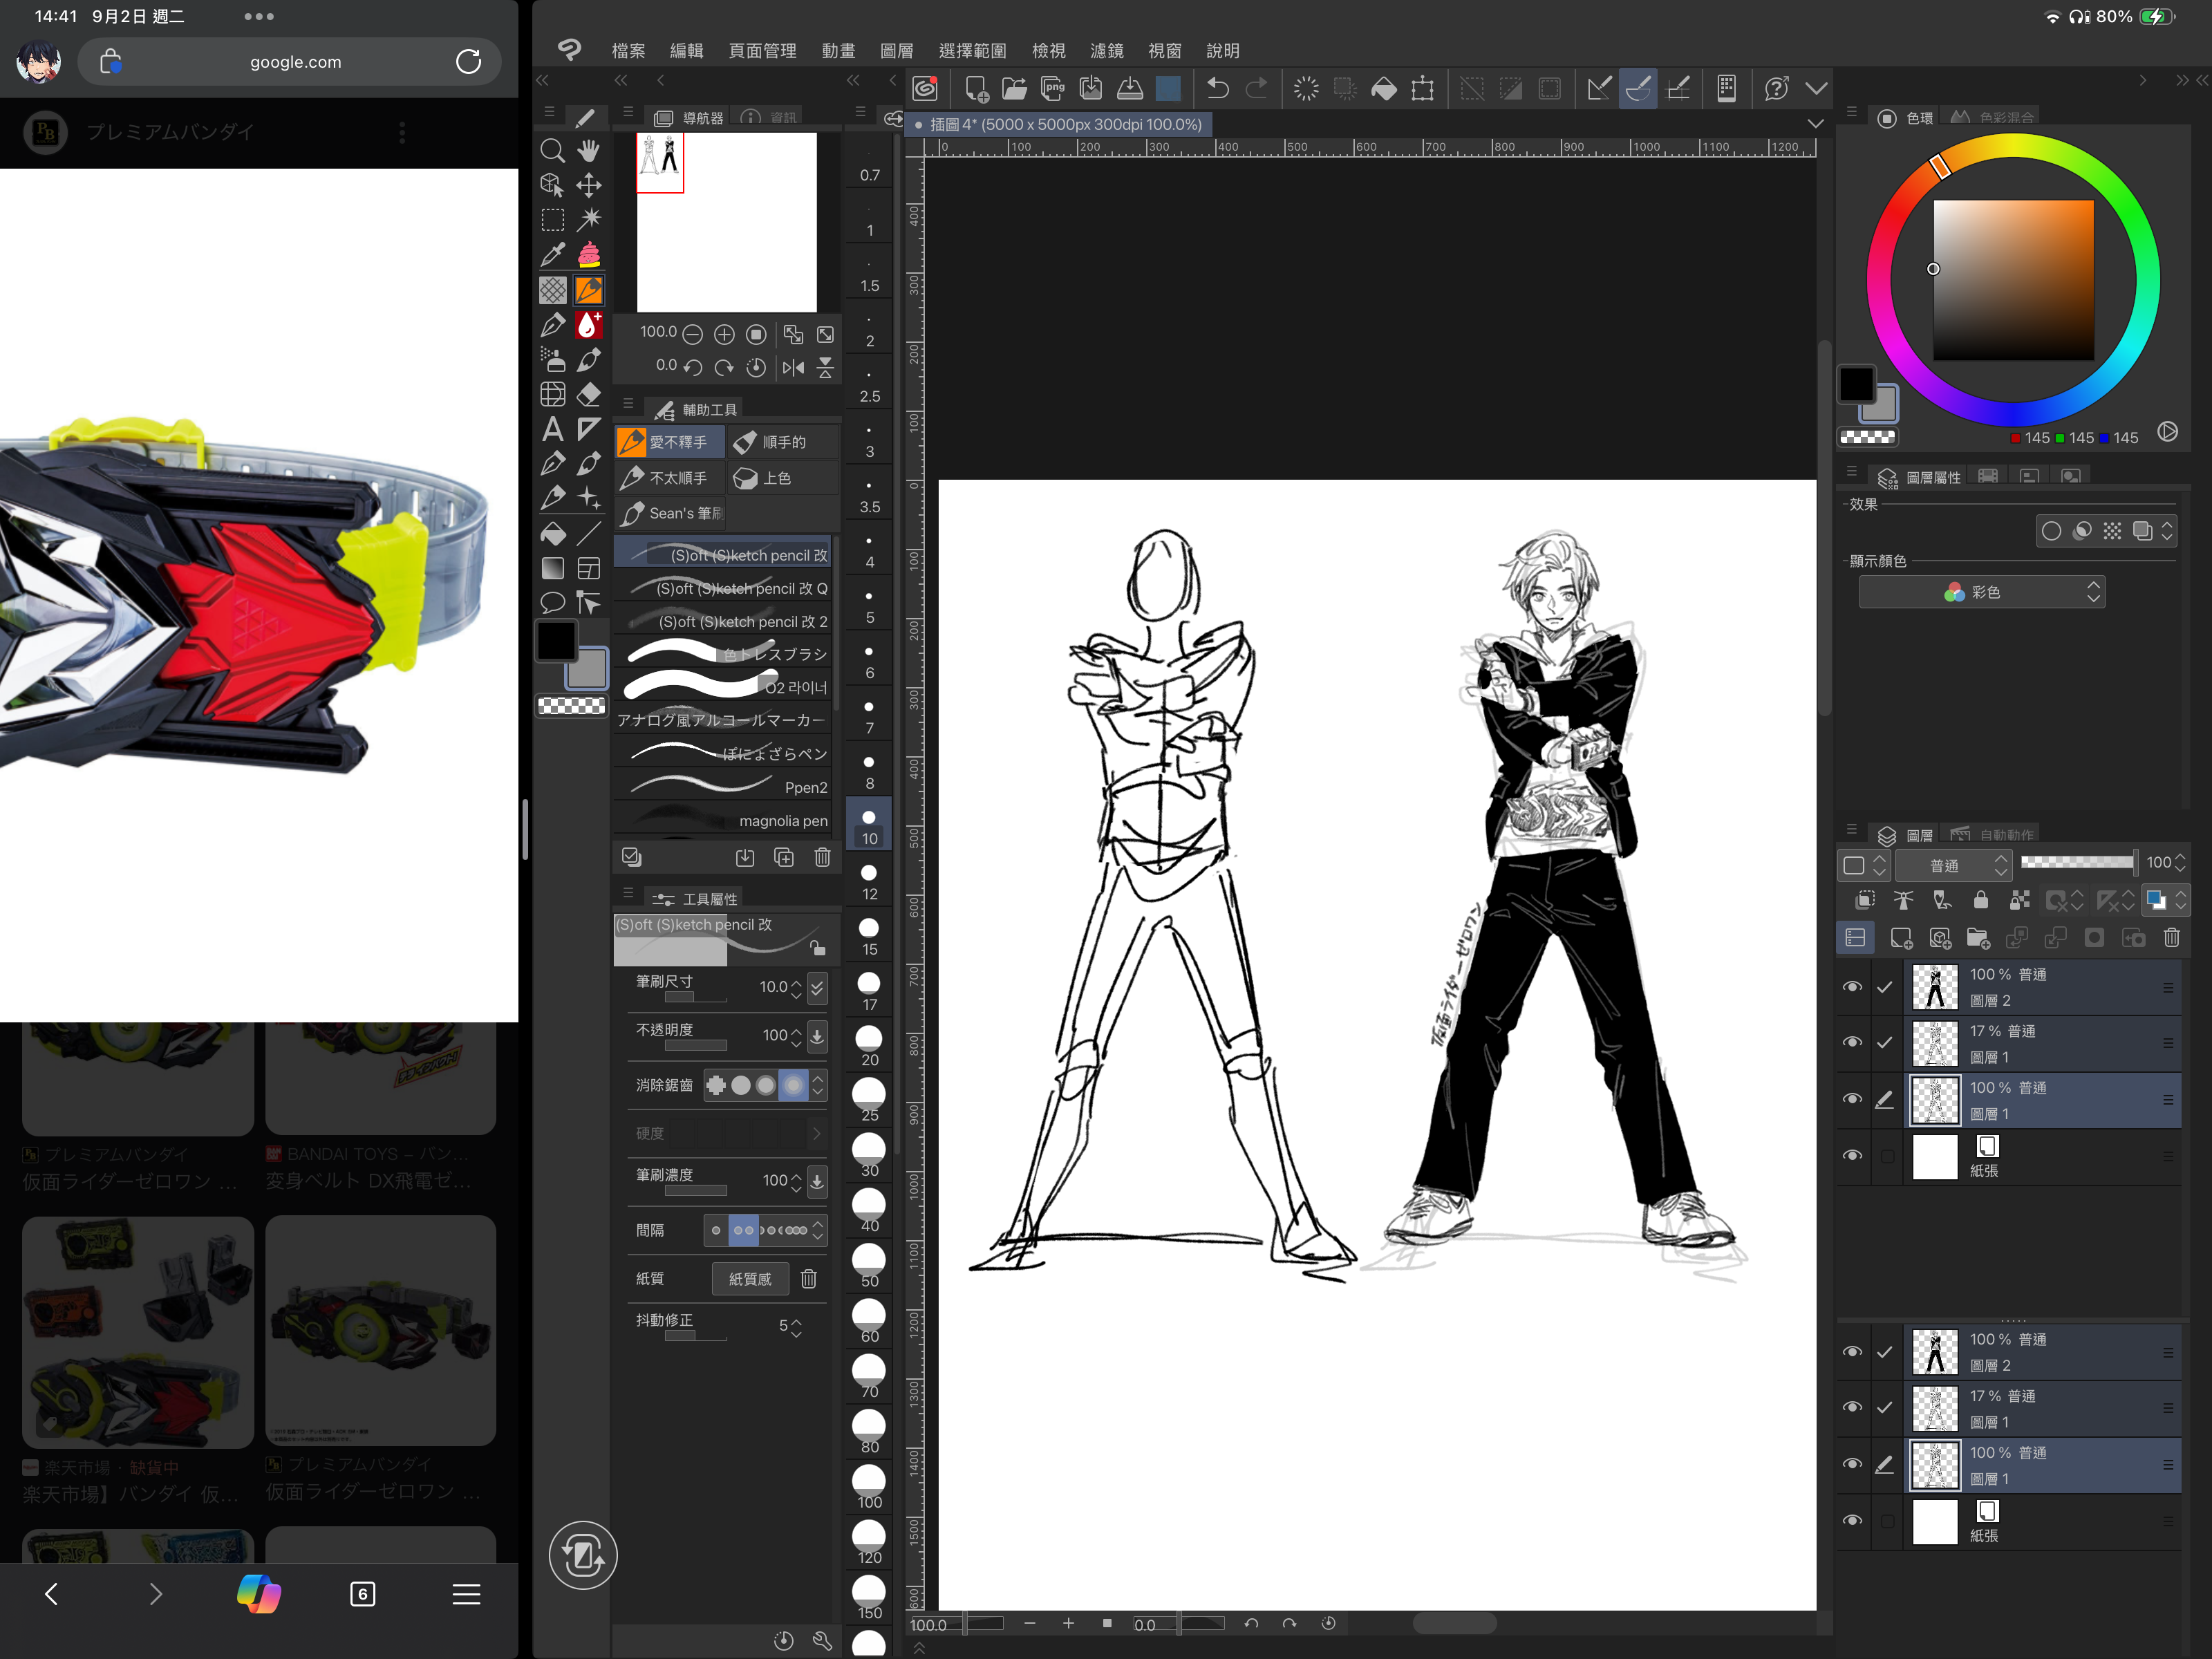Open blending mode 普通 dropdown
Screen dimensions: 2212x1659
pyautogui.click(x=1953, y=865)
